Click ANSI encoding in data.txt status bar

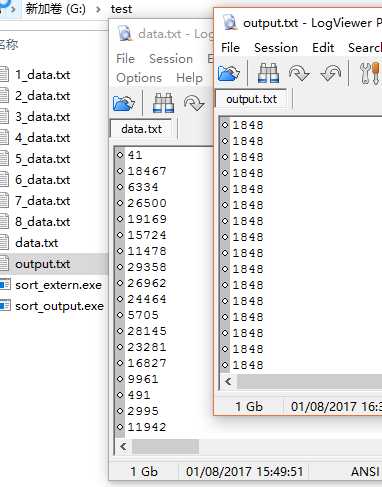point(365,471)
